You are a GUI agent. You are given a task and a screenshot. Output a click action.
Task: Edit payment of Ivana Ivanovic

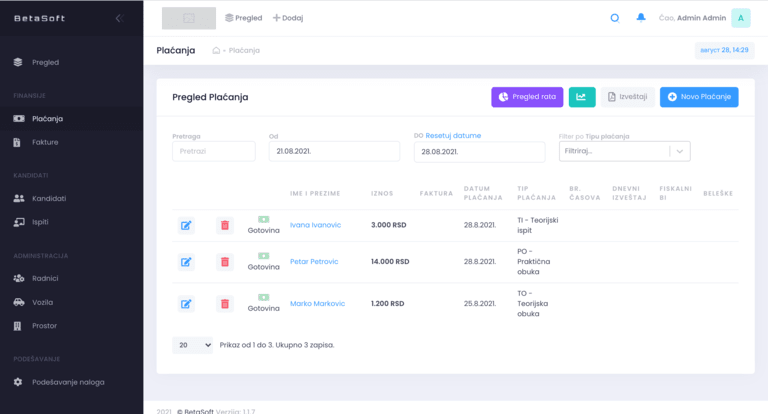click(x=186, y=225)
